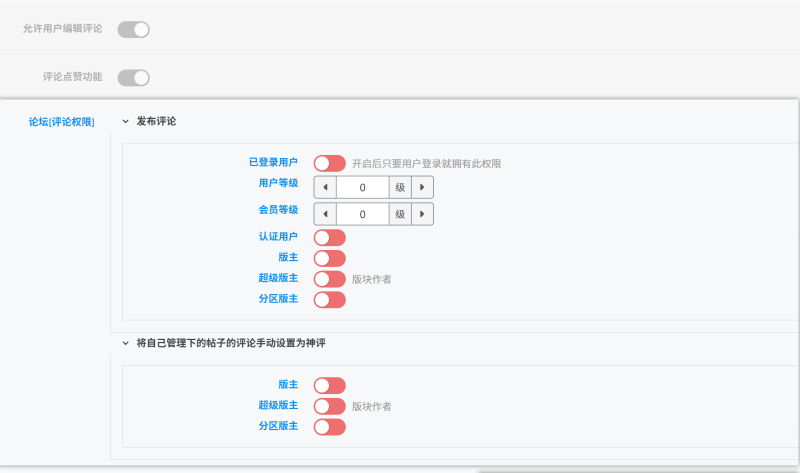Click the 会员等级 number input field

[x=362, y=214]
